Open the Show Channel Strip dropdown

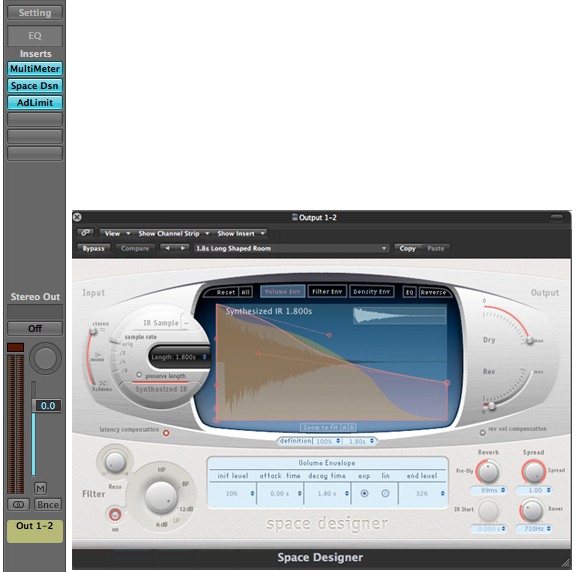click(173, 233)
